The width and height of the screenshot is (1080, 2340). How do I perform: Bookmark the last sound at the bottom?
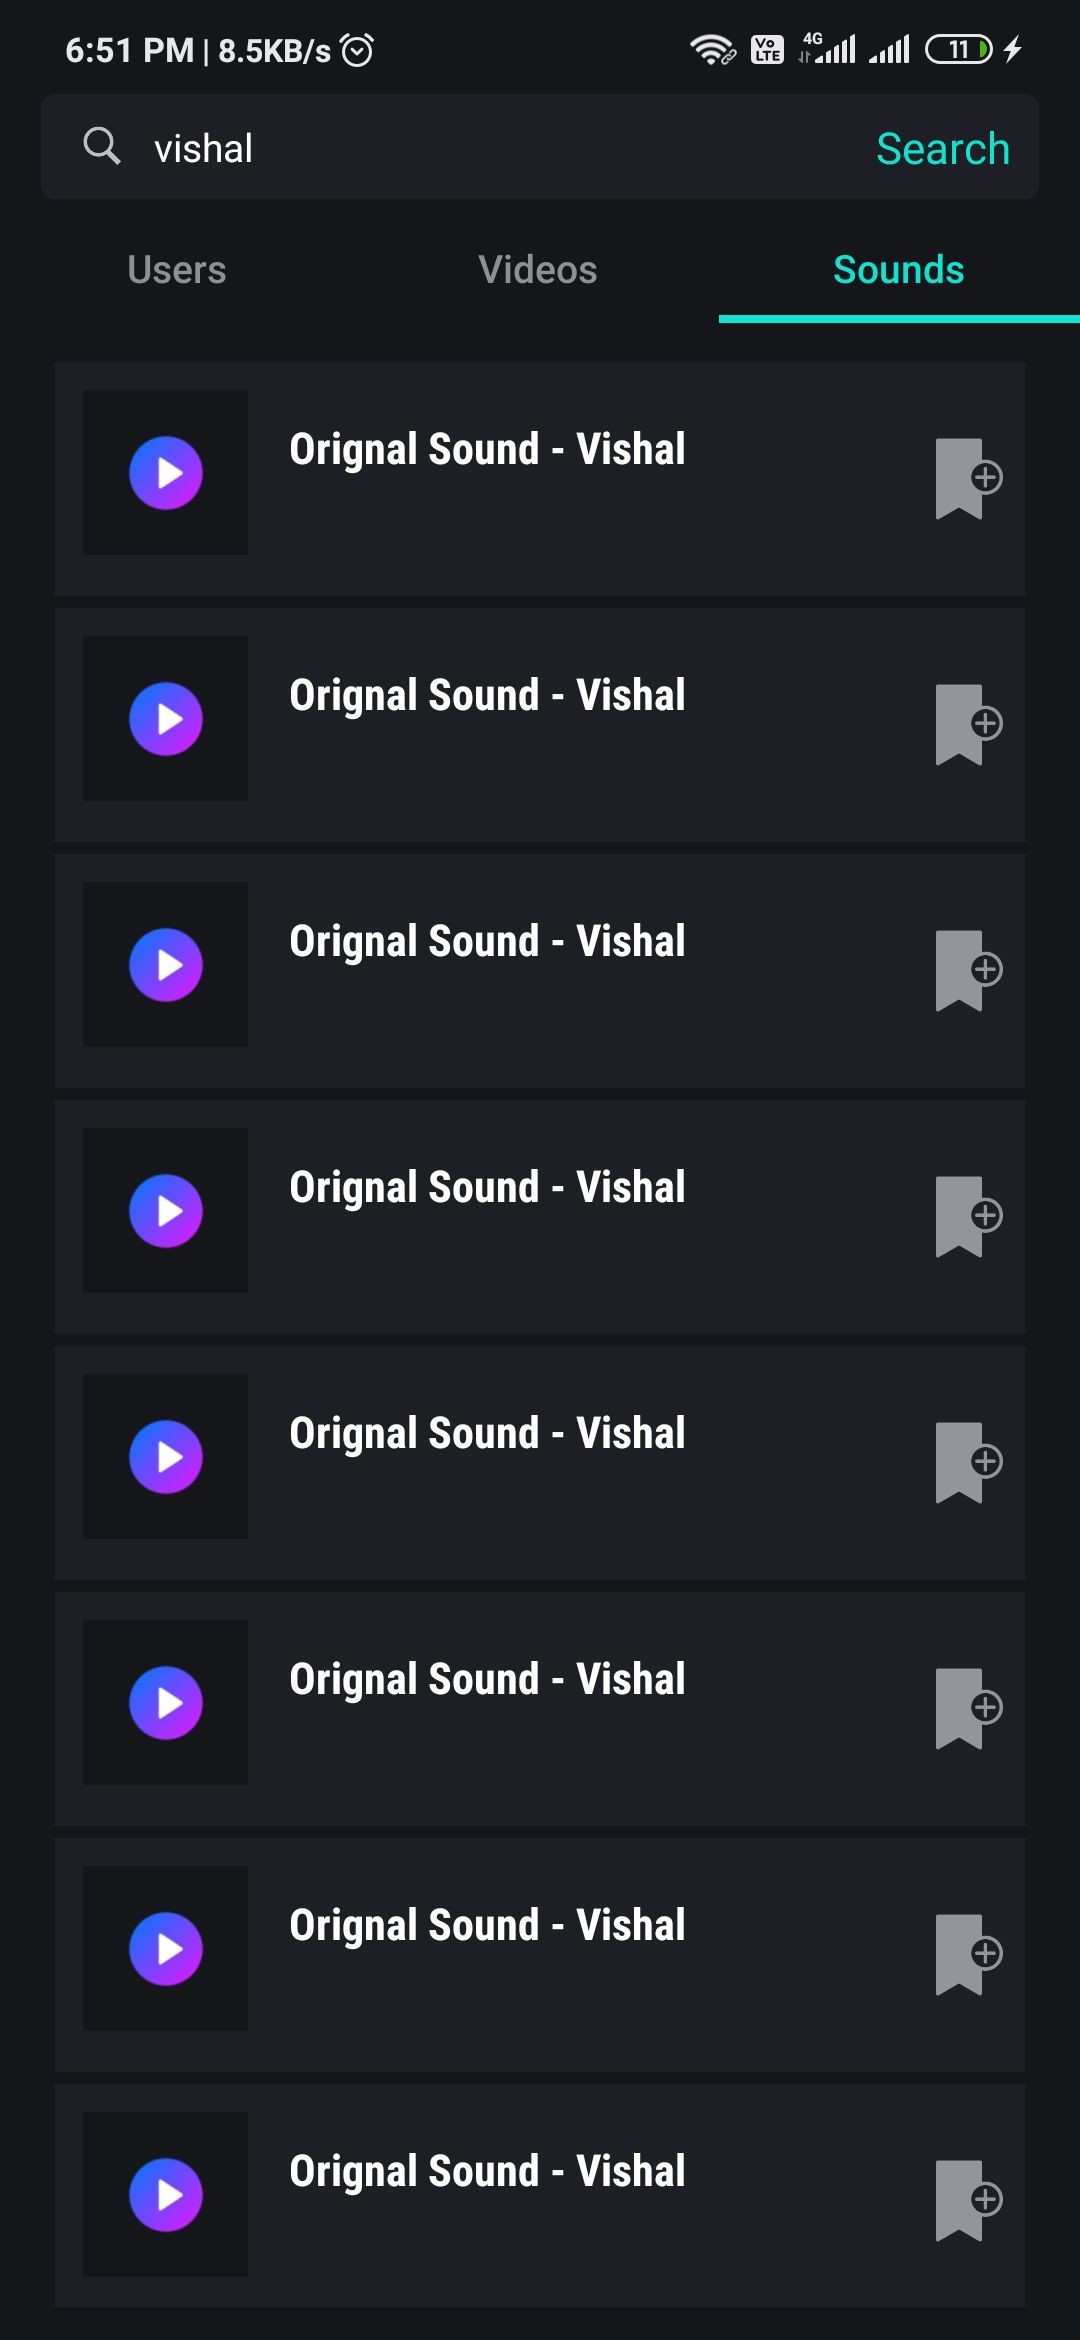click(x=968, y=2200)
